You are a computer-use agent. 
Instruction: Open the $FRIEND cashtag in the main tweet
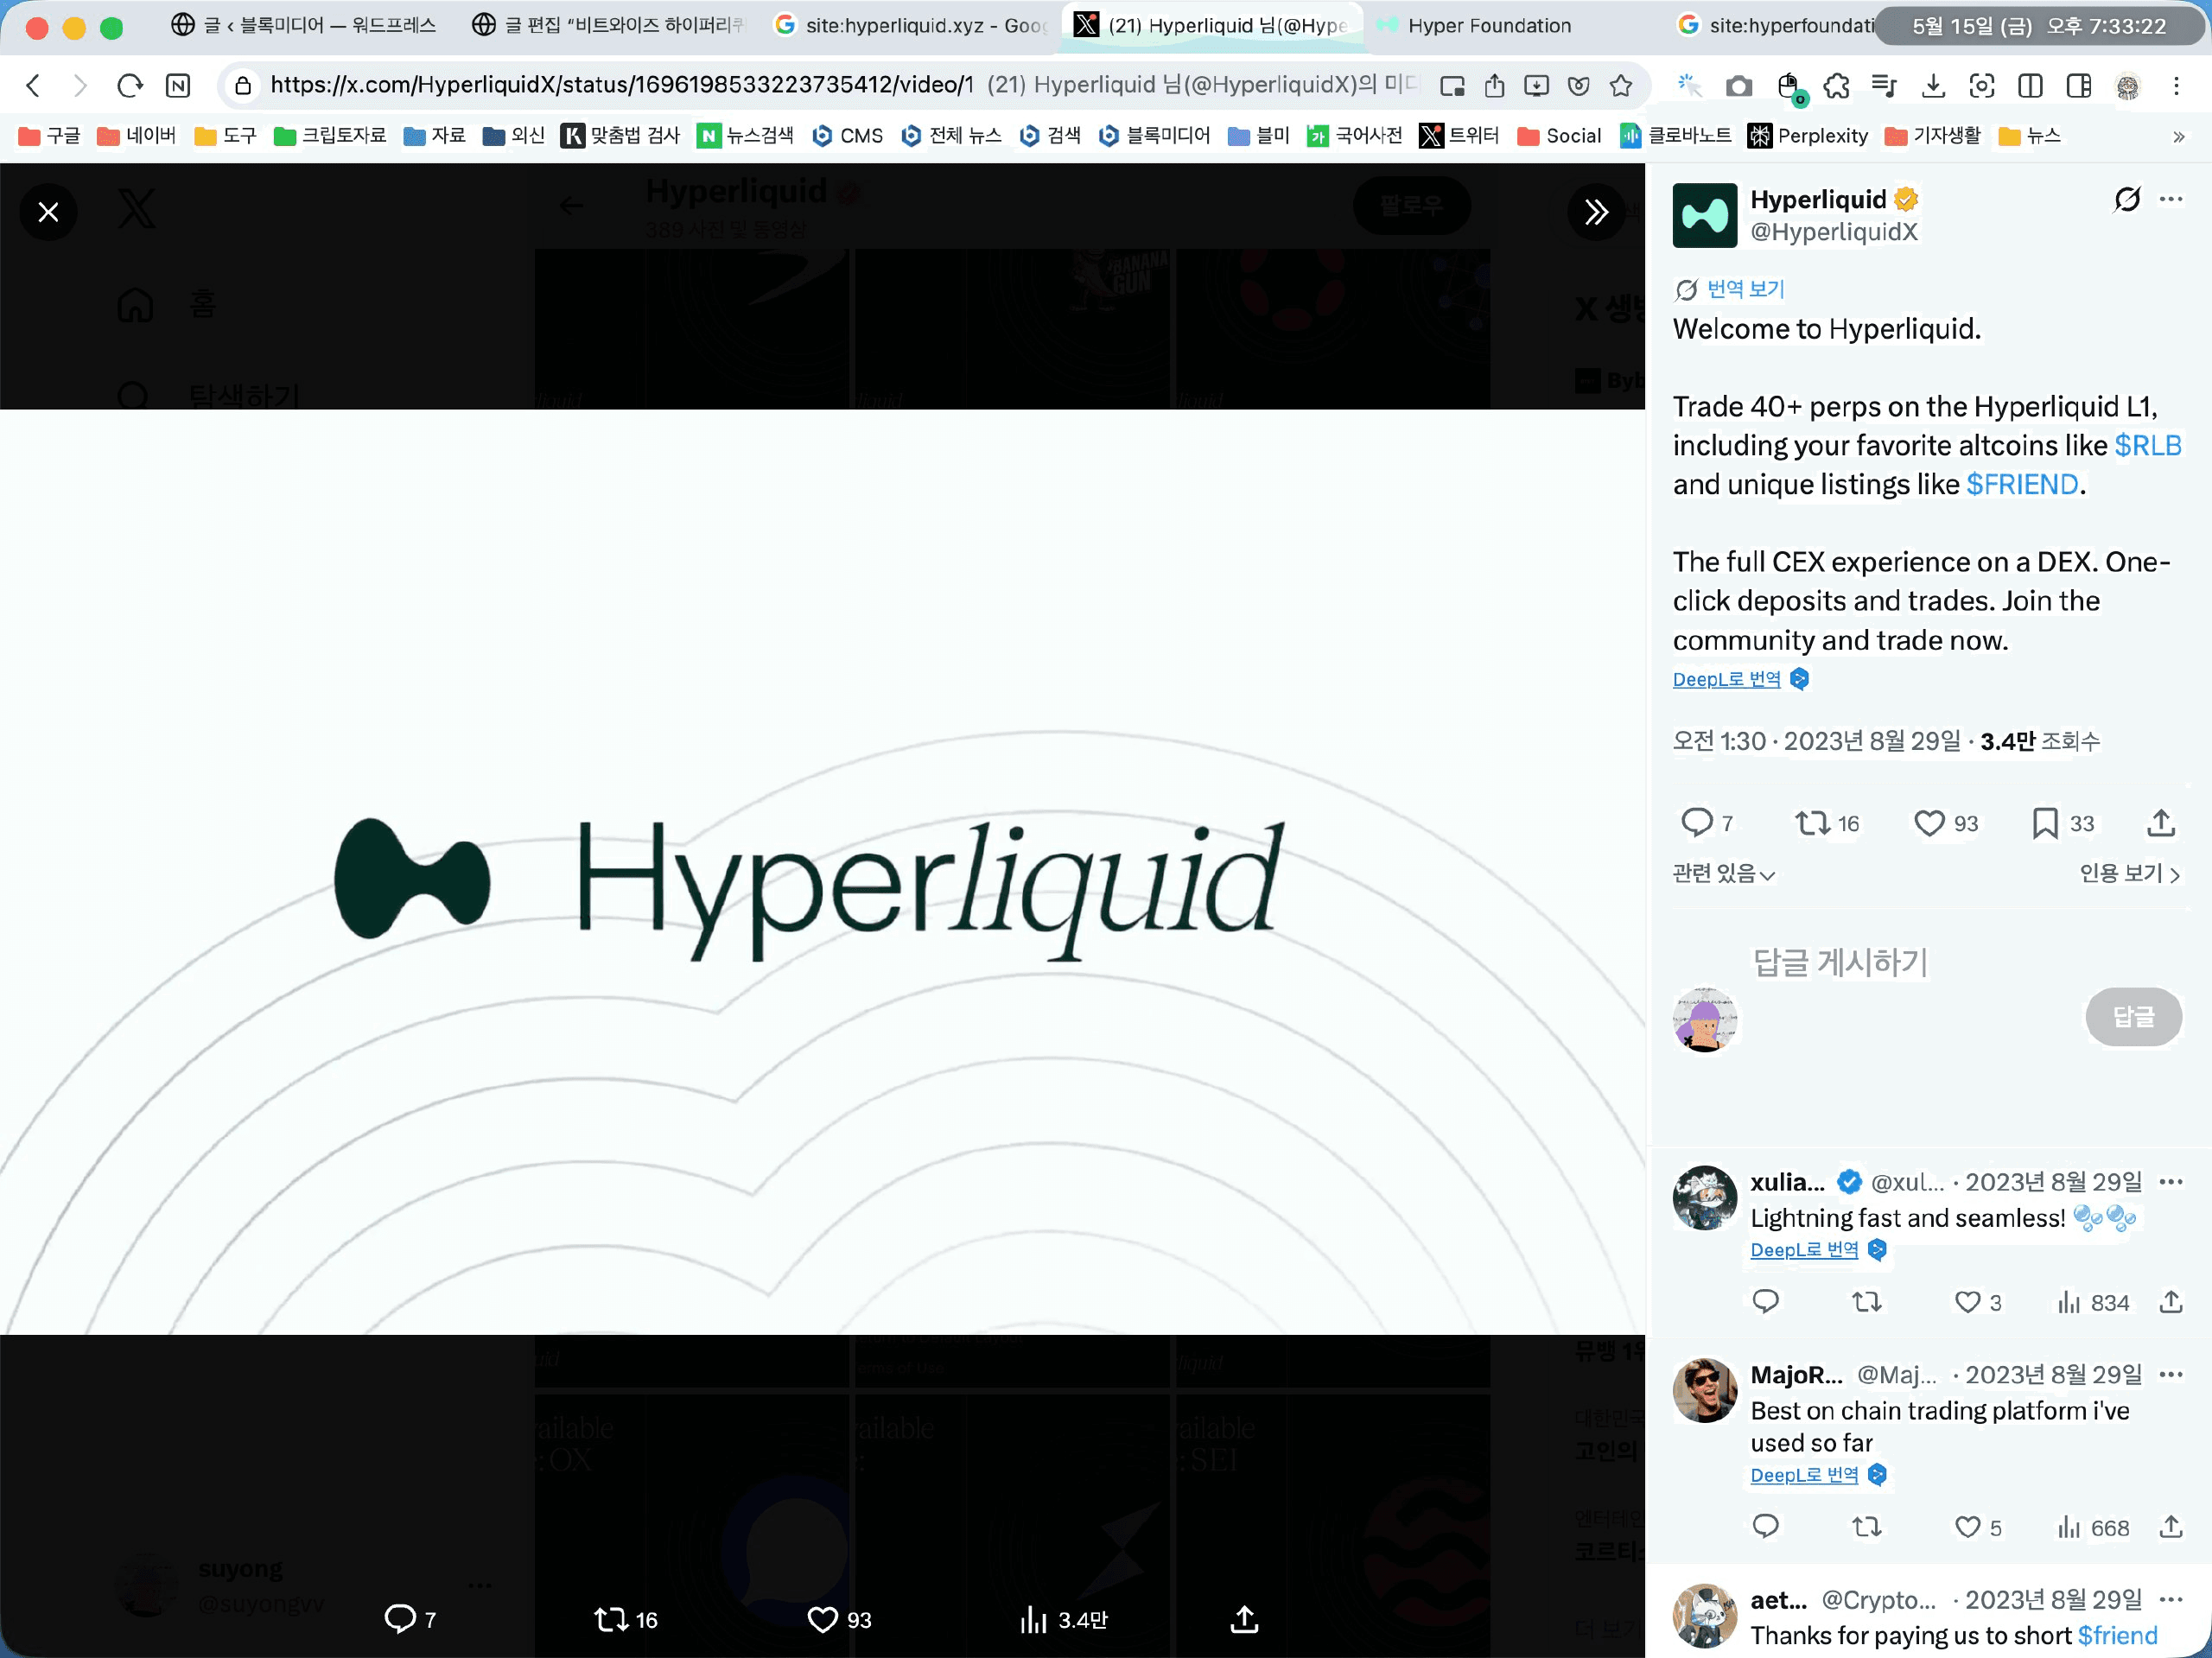(2022, 484)
